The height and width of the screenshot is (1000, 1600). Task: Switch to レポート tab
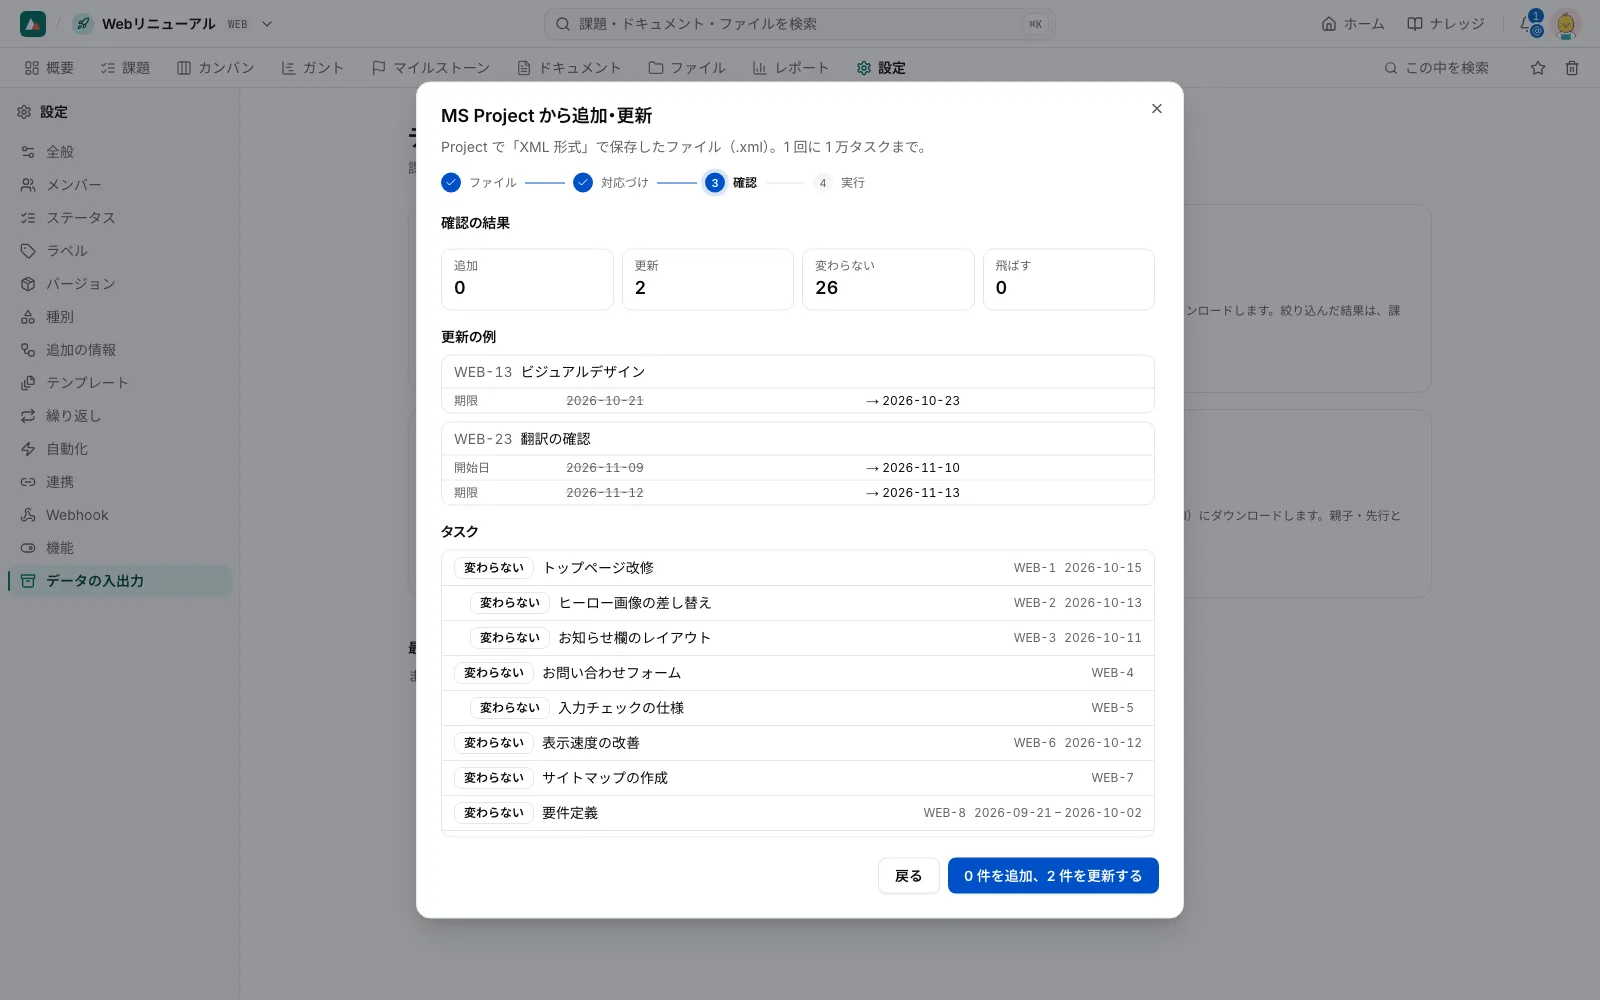coord(791,68)
